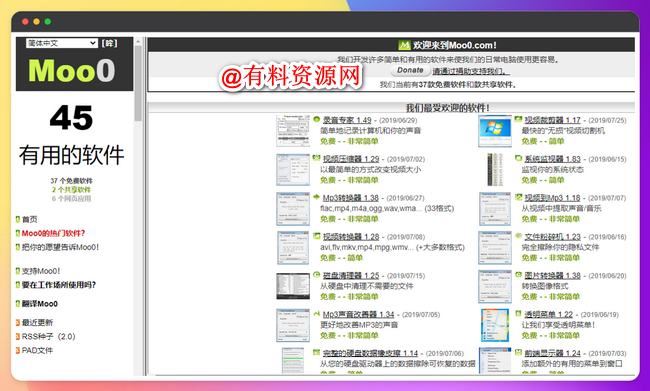This screenshot has width=650, height=391.
Task: Open 视频到Mp3 1.18 software link
Action: (x=552, y=198)
